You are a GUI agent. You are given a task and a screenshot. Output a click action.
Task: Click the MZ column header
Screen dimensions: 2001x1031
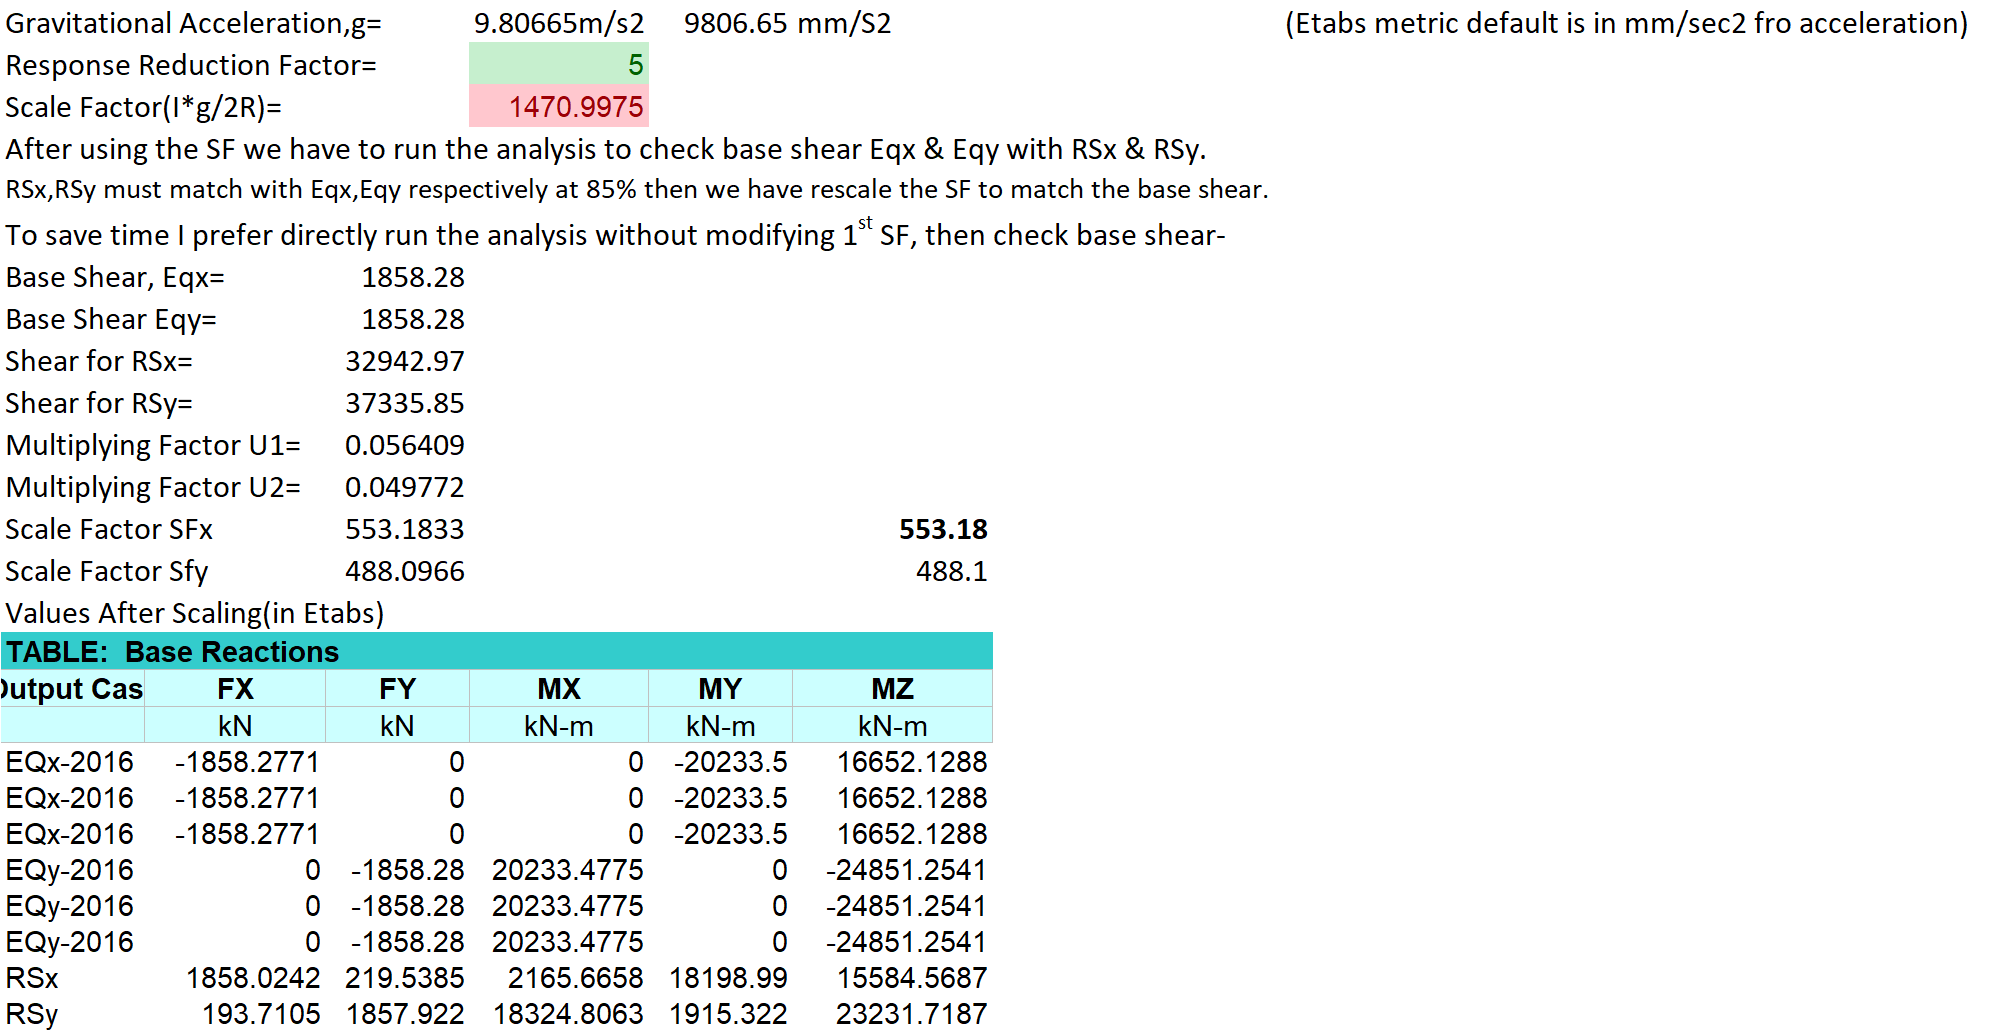click(x=893, y=688)
